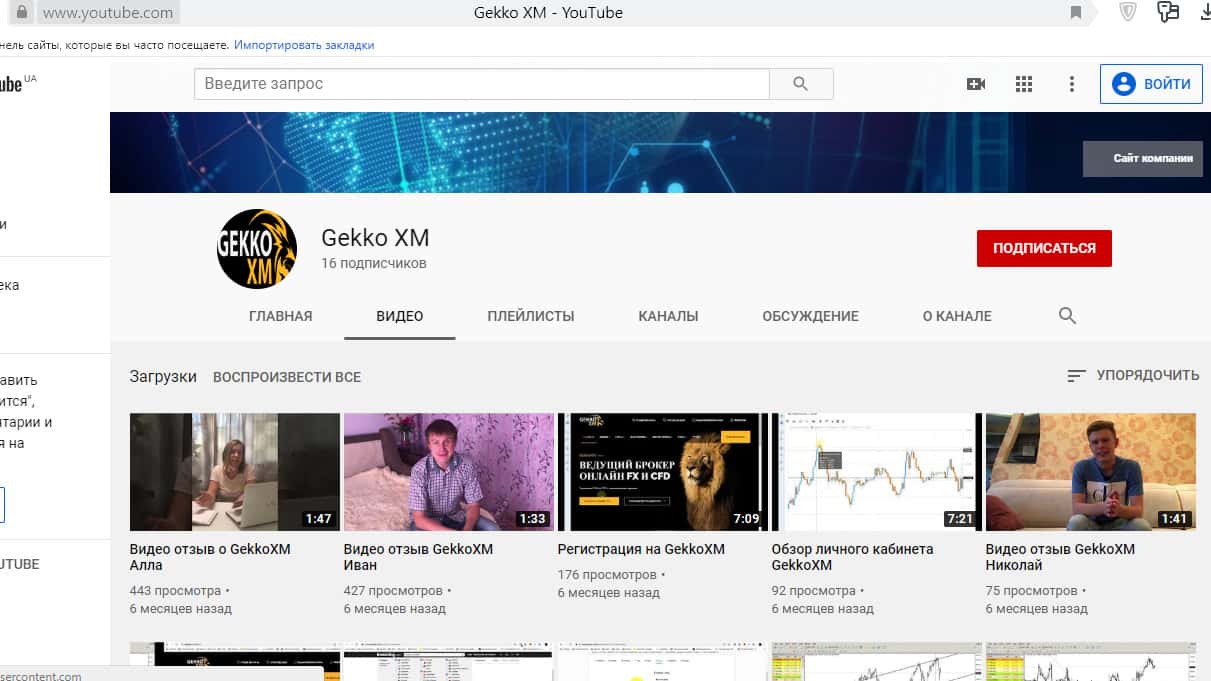Click the Gekko XM channel avatar

[x=257, y=249]
